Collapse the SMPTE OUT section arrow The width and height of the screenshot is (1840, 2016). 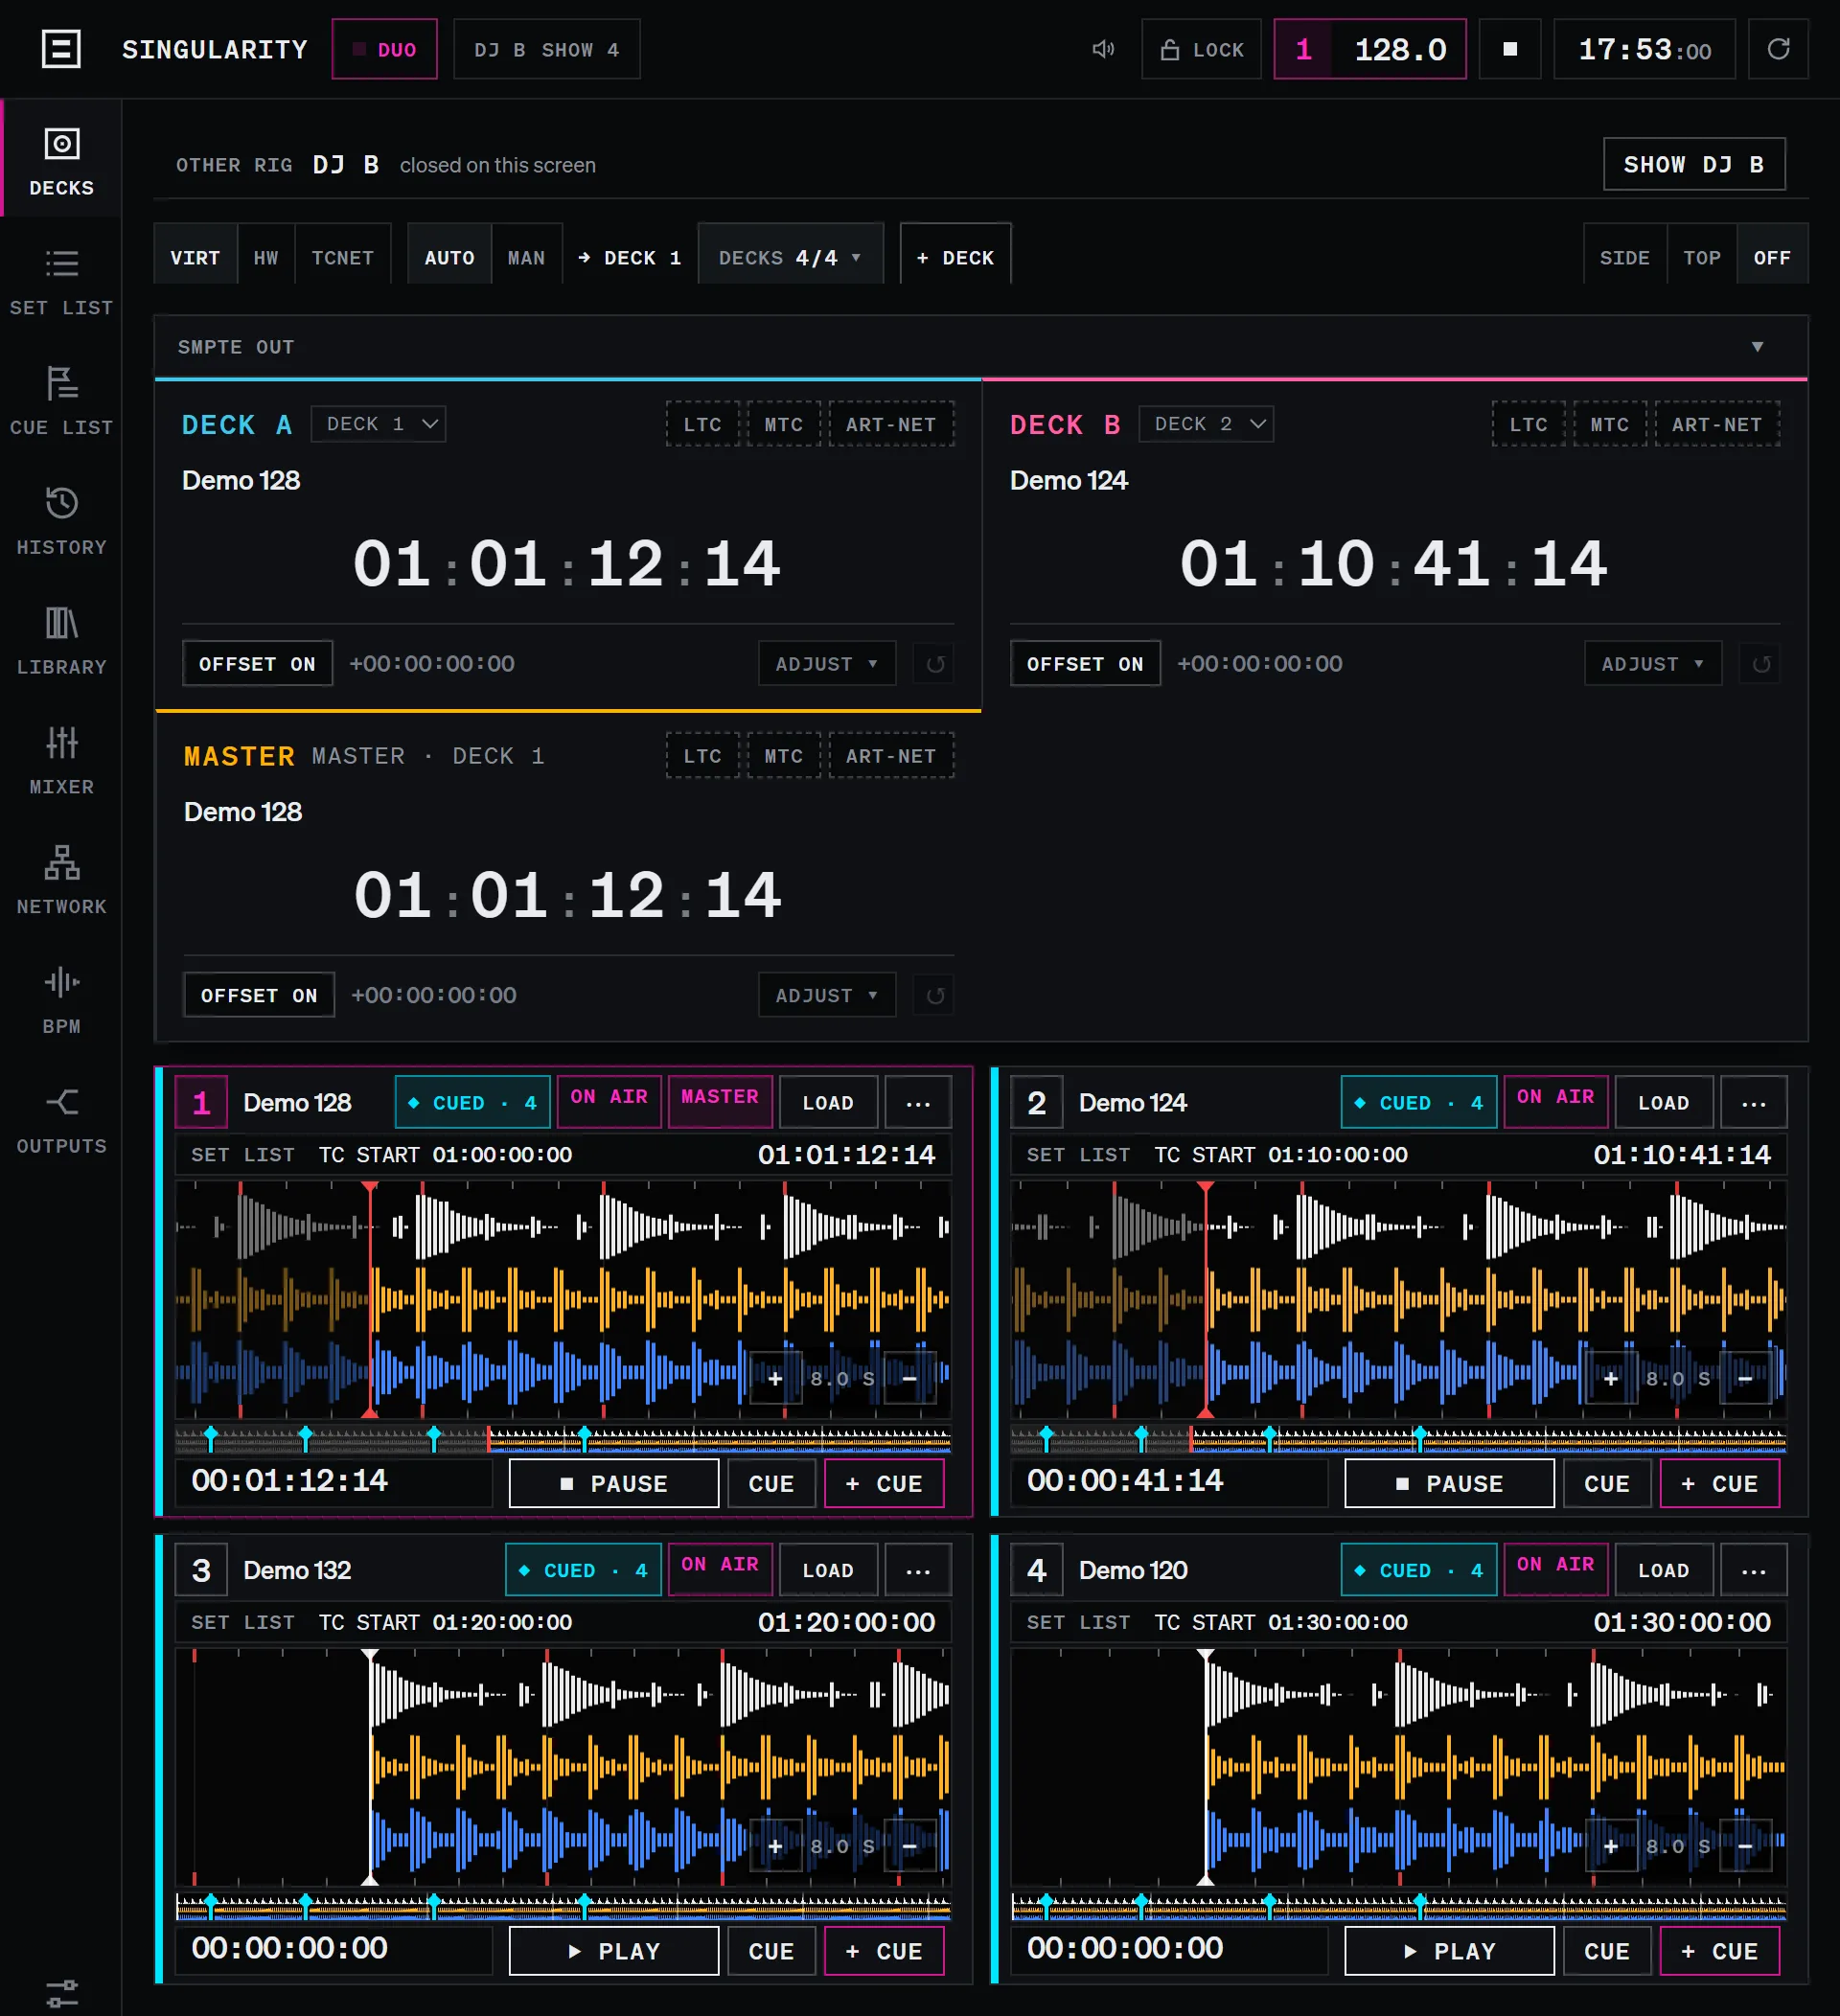point(1757,347)
